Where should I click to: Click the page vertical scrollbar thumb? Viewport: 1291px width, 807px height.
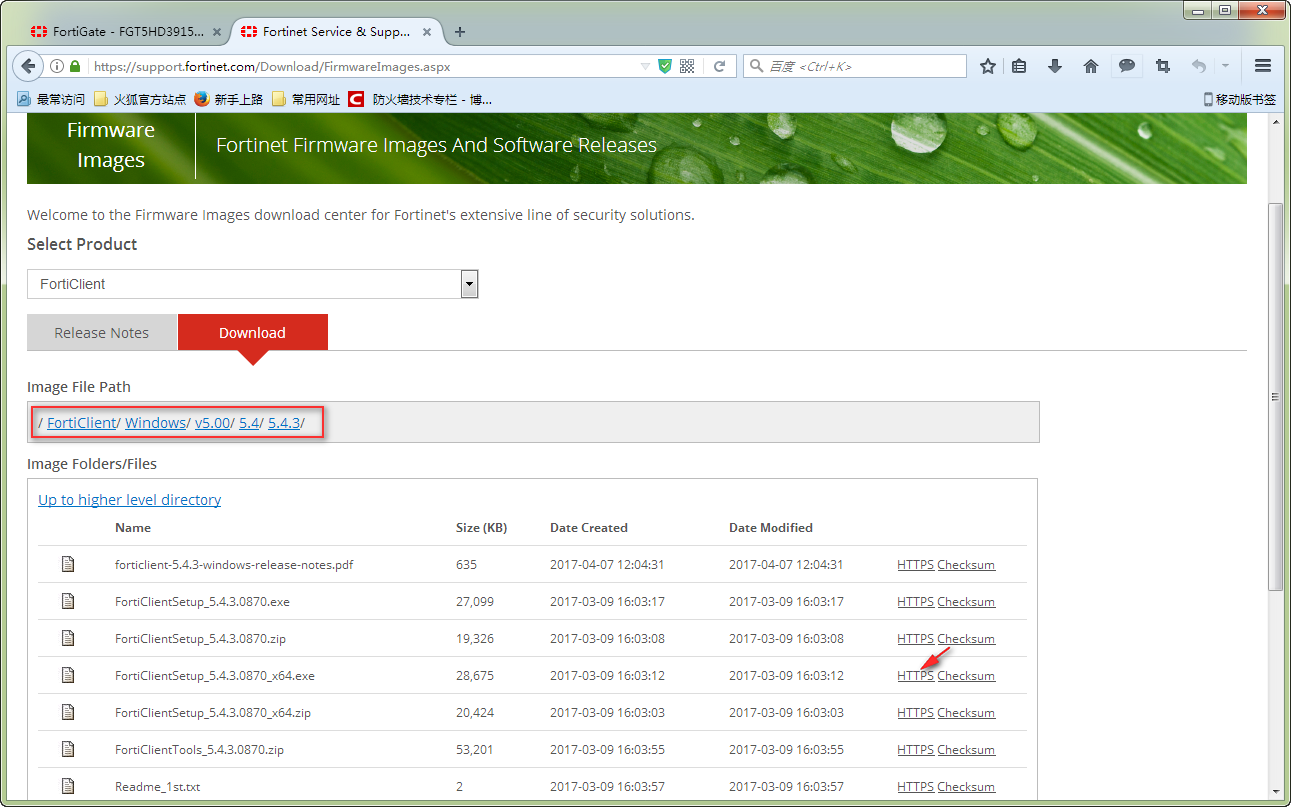coord(1274,395)
